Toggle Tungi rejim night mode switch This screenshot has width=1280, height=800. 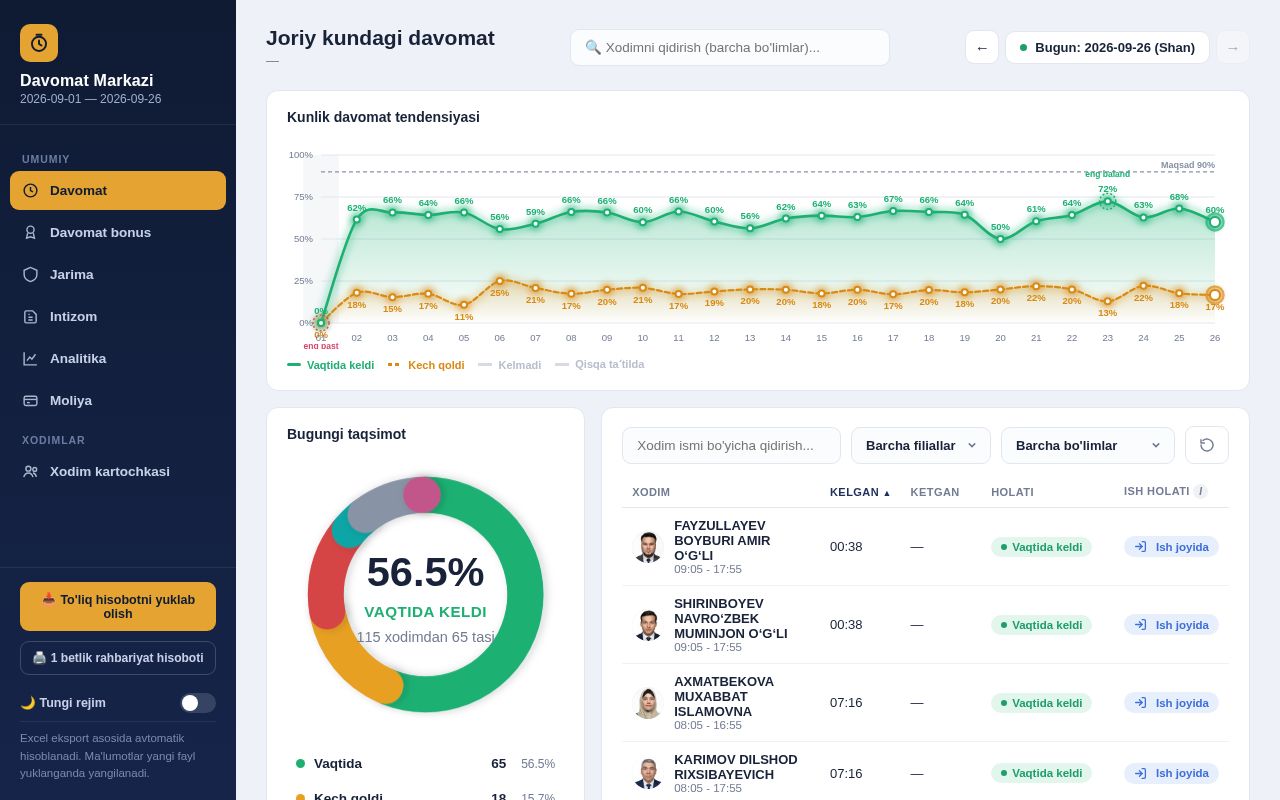point(198,703)
